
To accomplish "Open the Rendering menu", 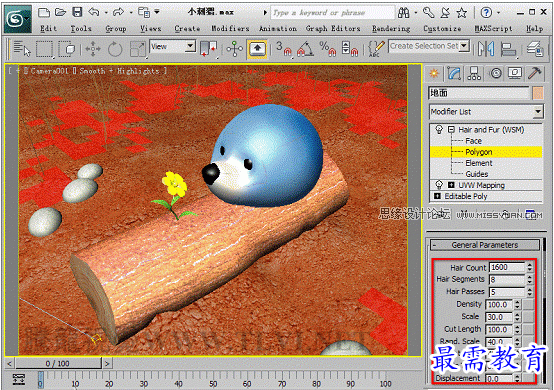I will point(391,29).
